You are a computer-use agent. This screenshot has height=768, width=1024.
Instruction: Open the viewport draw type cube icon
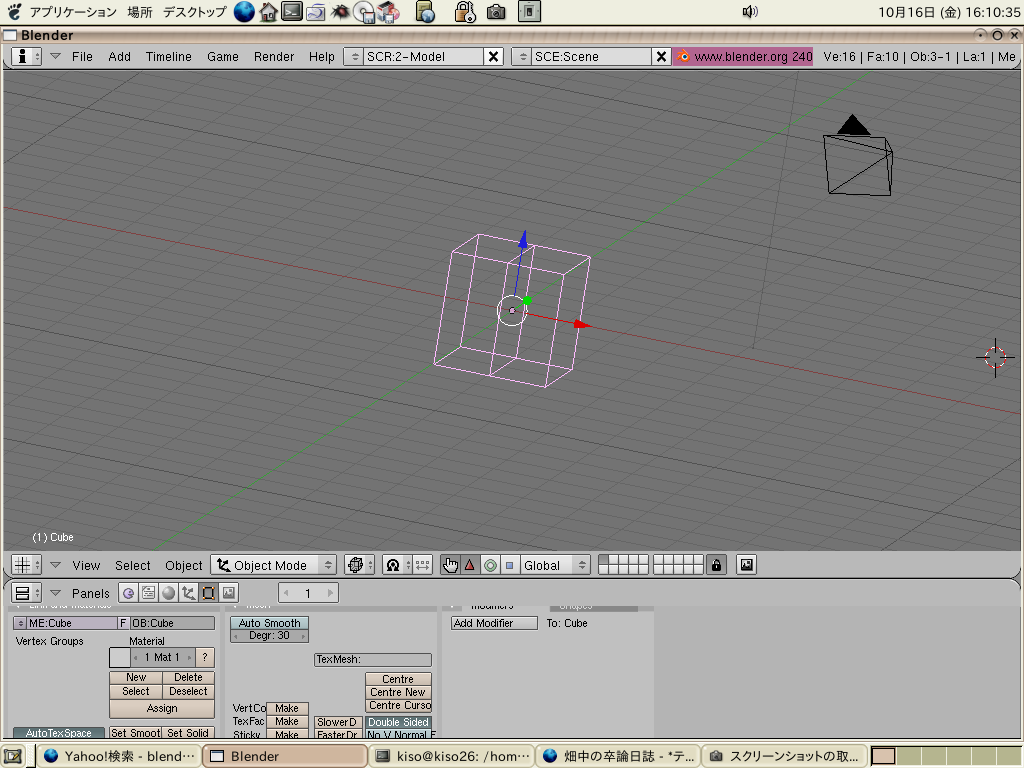[359, 565]
